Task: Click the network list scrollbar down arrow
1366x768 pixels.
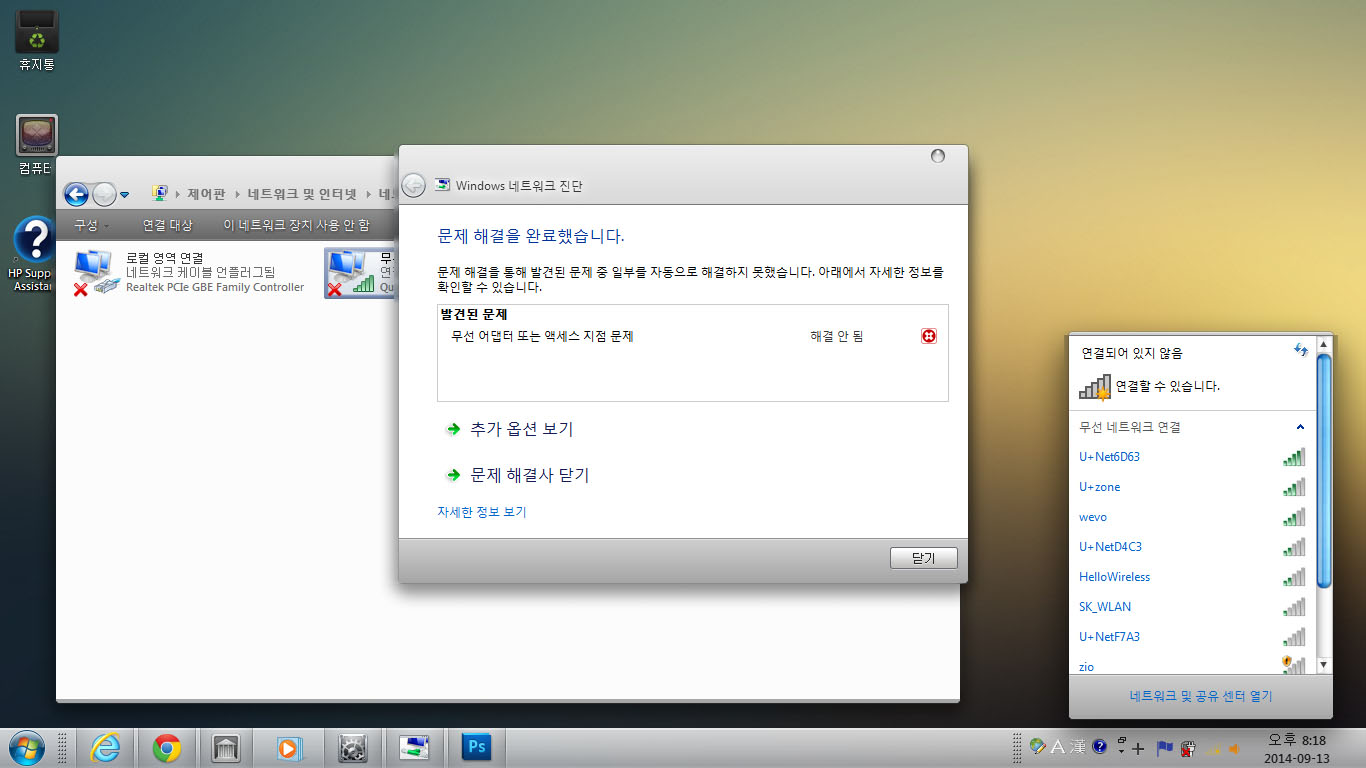Action: [x=1324, y=664]
